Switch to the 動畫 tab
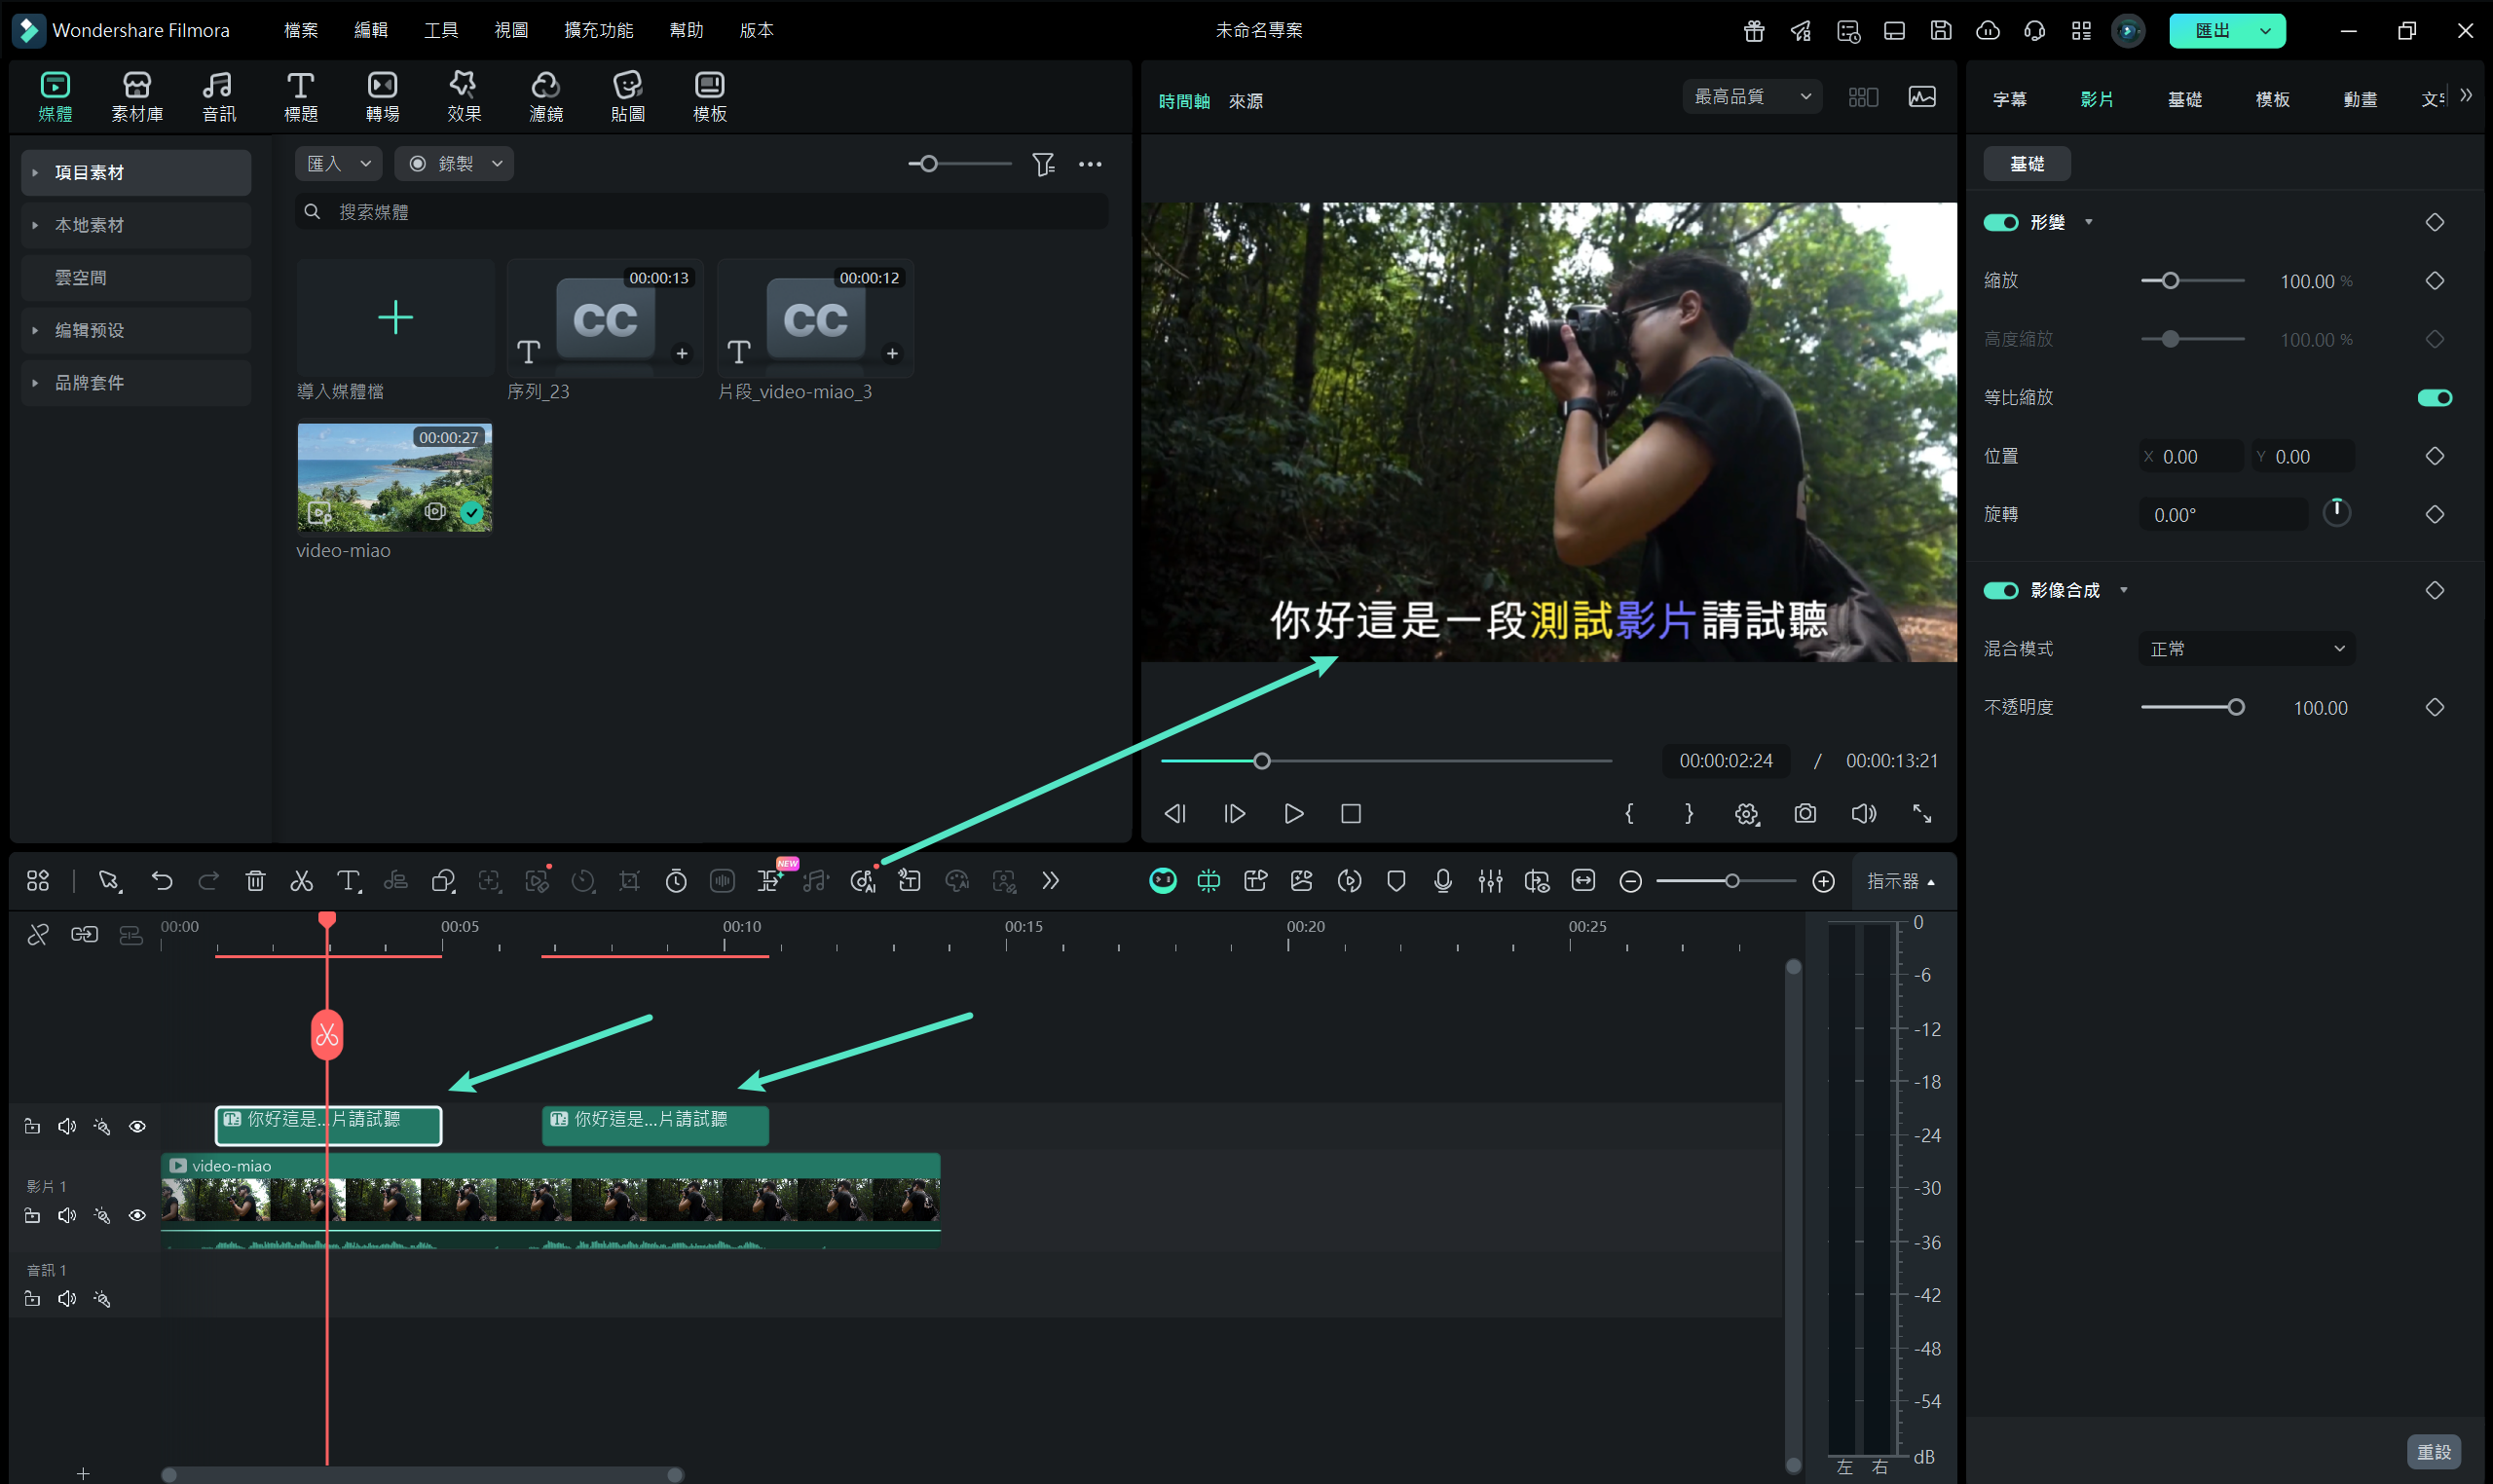Viewport: 2493px width, 1484px height. (x=2359, y=99)
